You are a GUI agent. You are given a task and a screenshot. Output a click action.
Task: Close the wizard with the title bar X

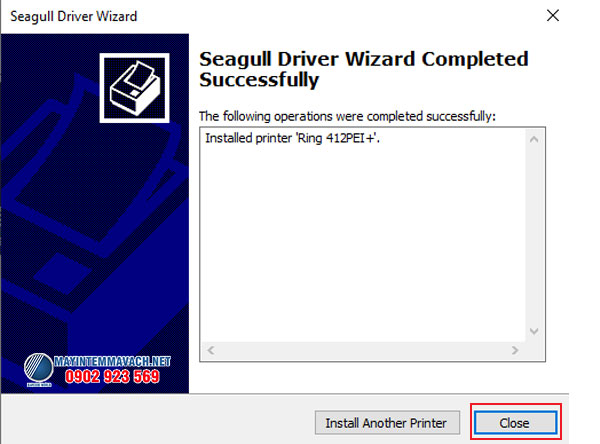click(x=553, y=16)
